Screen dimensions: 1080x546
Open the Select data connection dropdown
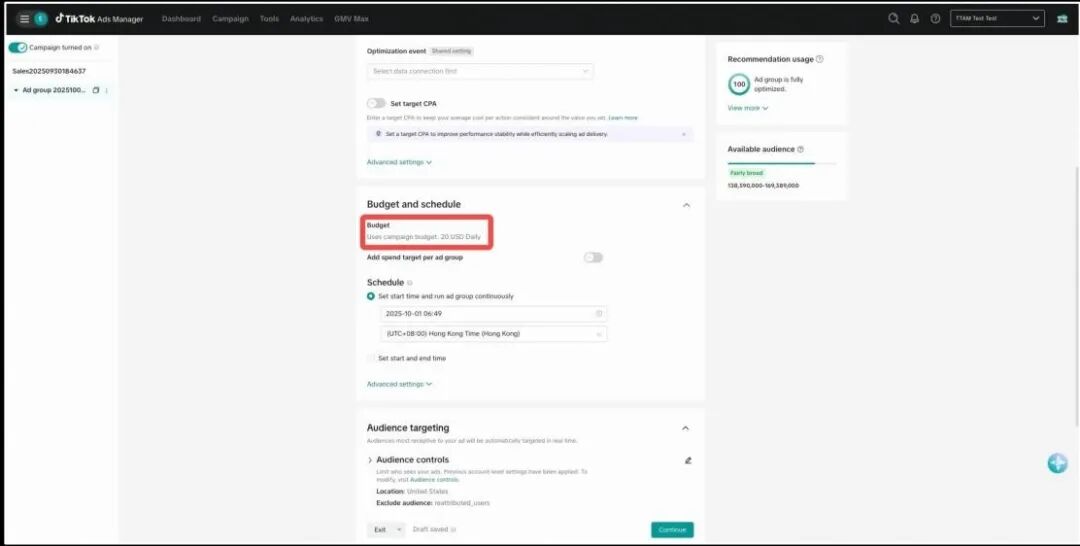tap(480, 71)
